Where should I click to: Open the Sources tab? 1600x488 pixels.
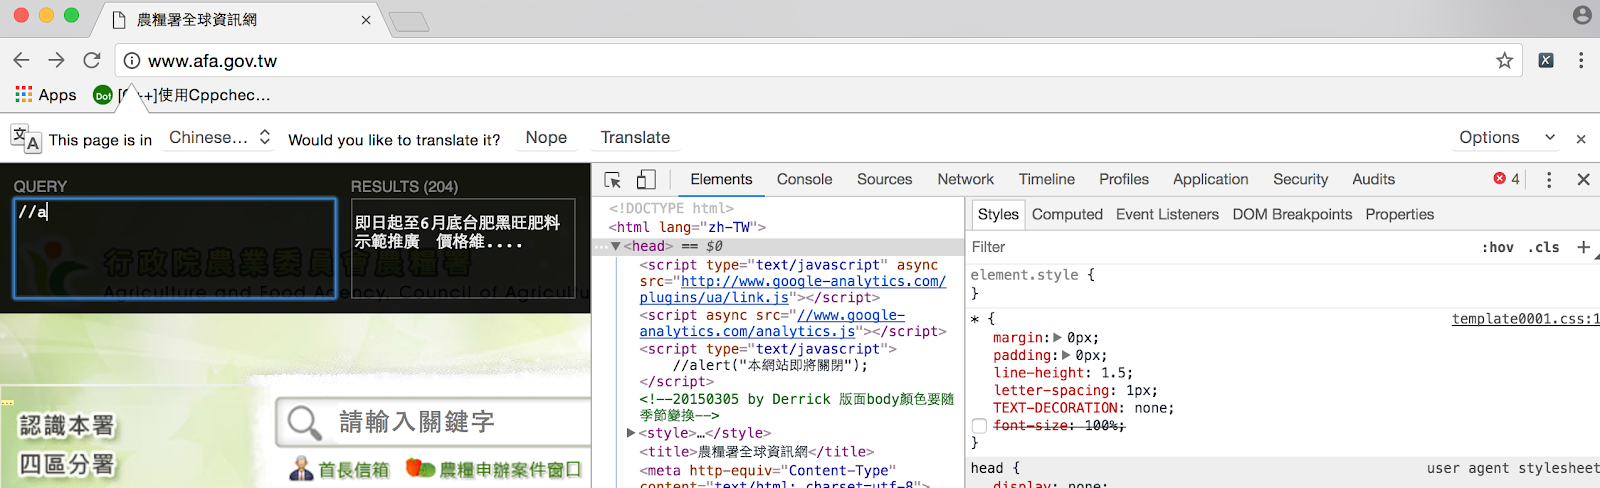[884, 179]
